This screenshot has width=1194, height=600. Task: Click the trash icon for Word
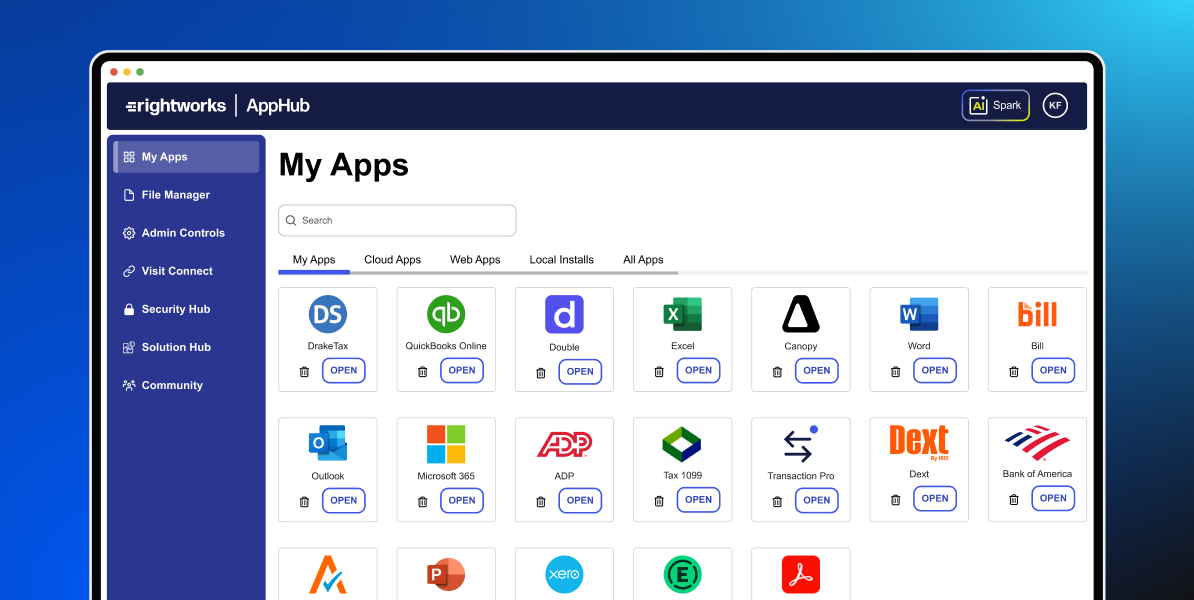pyautogui.click(x=896, y=372)
